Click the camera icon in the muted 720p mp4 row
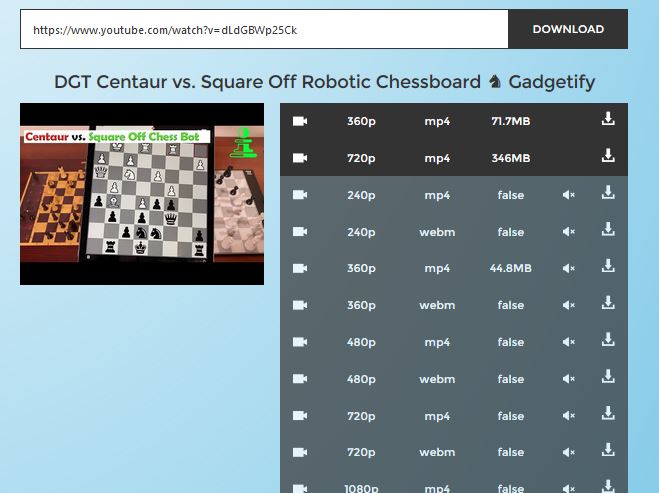Image resolution: width=659 pixels, height=493 pixels. 300,416
